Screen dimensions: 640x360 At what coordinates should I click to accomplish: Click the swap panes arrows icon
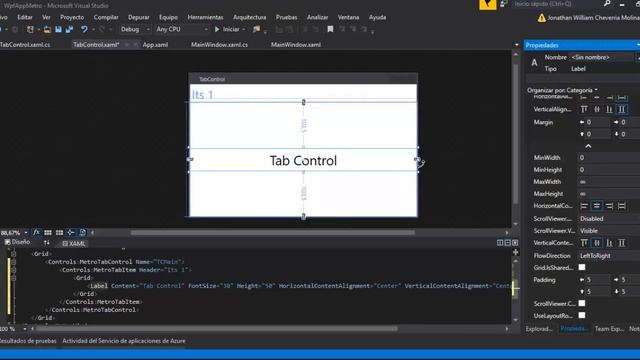coord(47,243)
